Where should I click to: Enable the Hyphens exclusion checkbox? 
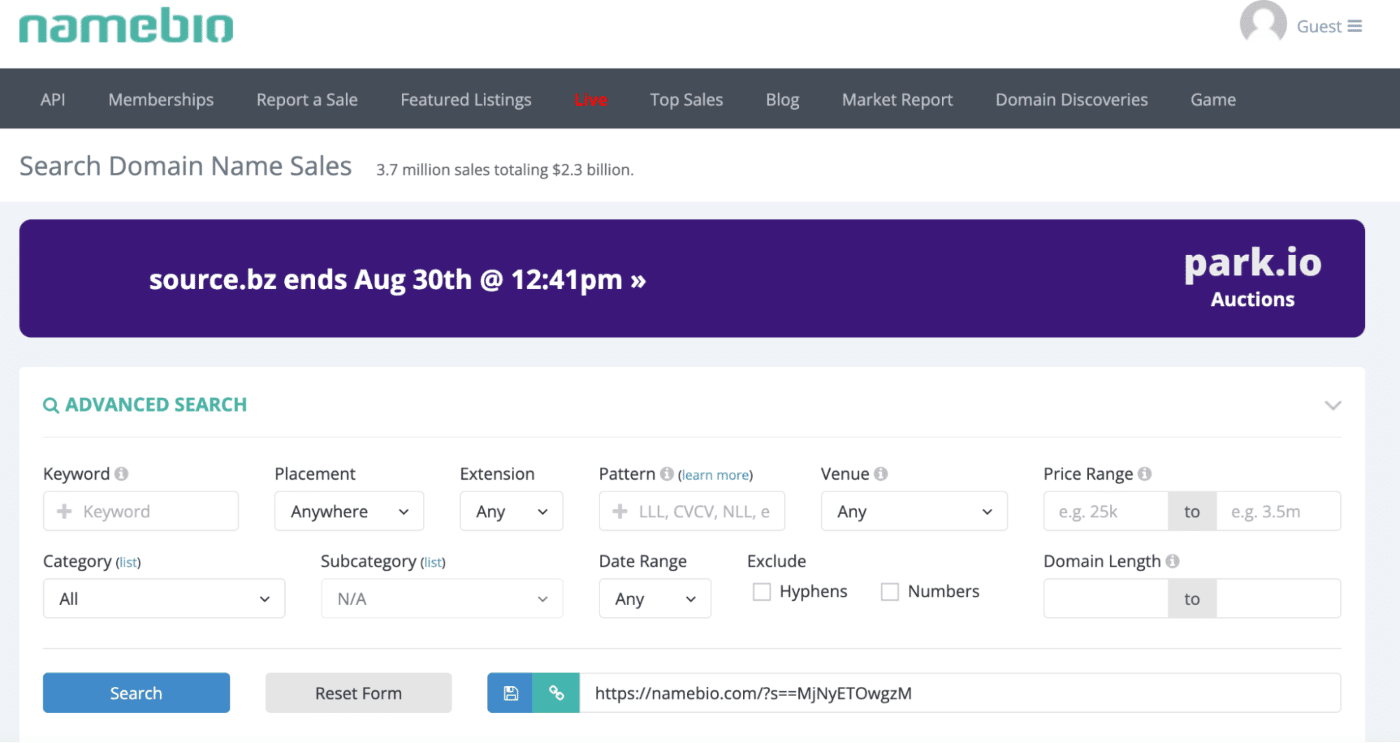(x=760, y=591)
